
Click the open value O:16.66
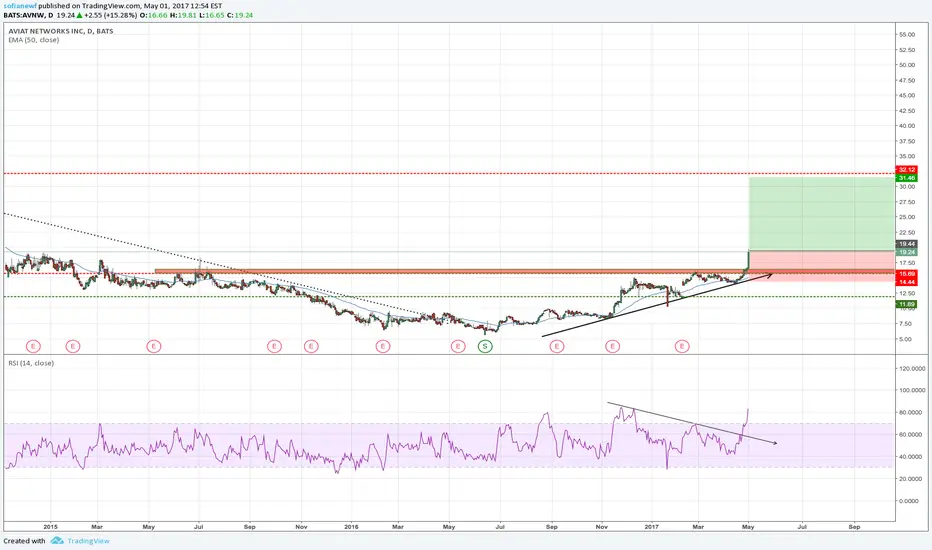[153, 15]
